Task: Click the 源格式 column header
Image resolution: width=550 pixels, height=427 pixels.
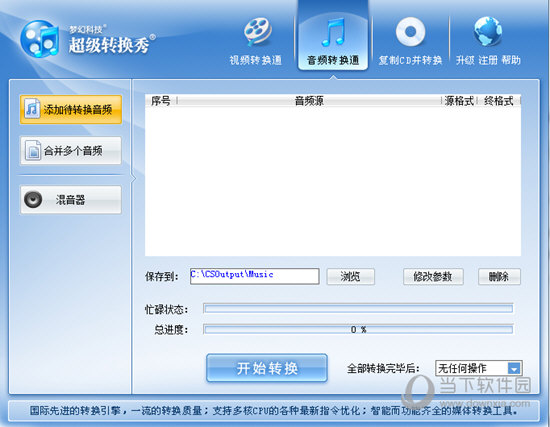Action: pyautogui.click(x=459, y=101)
